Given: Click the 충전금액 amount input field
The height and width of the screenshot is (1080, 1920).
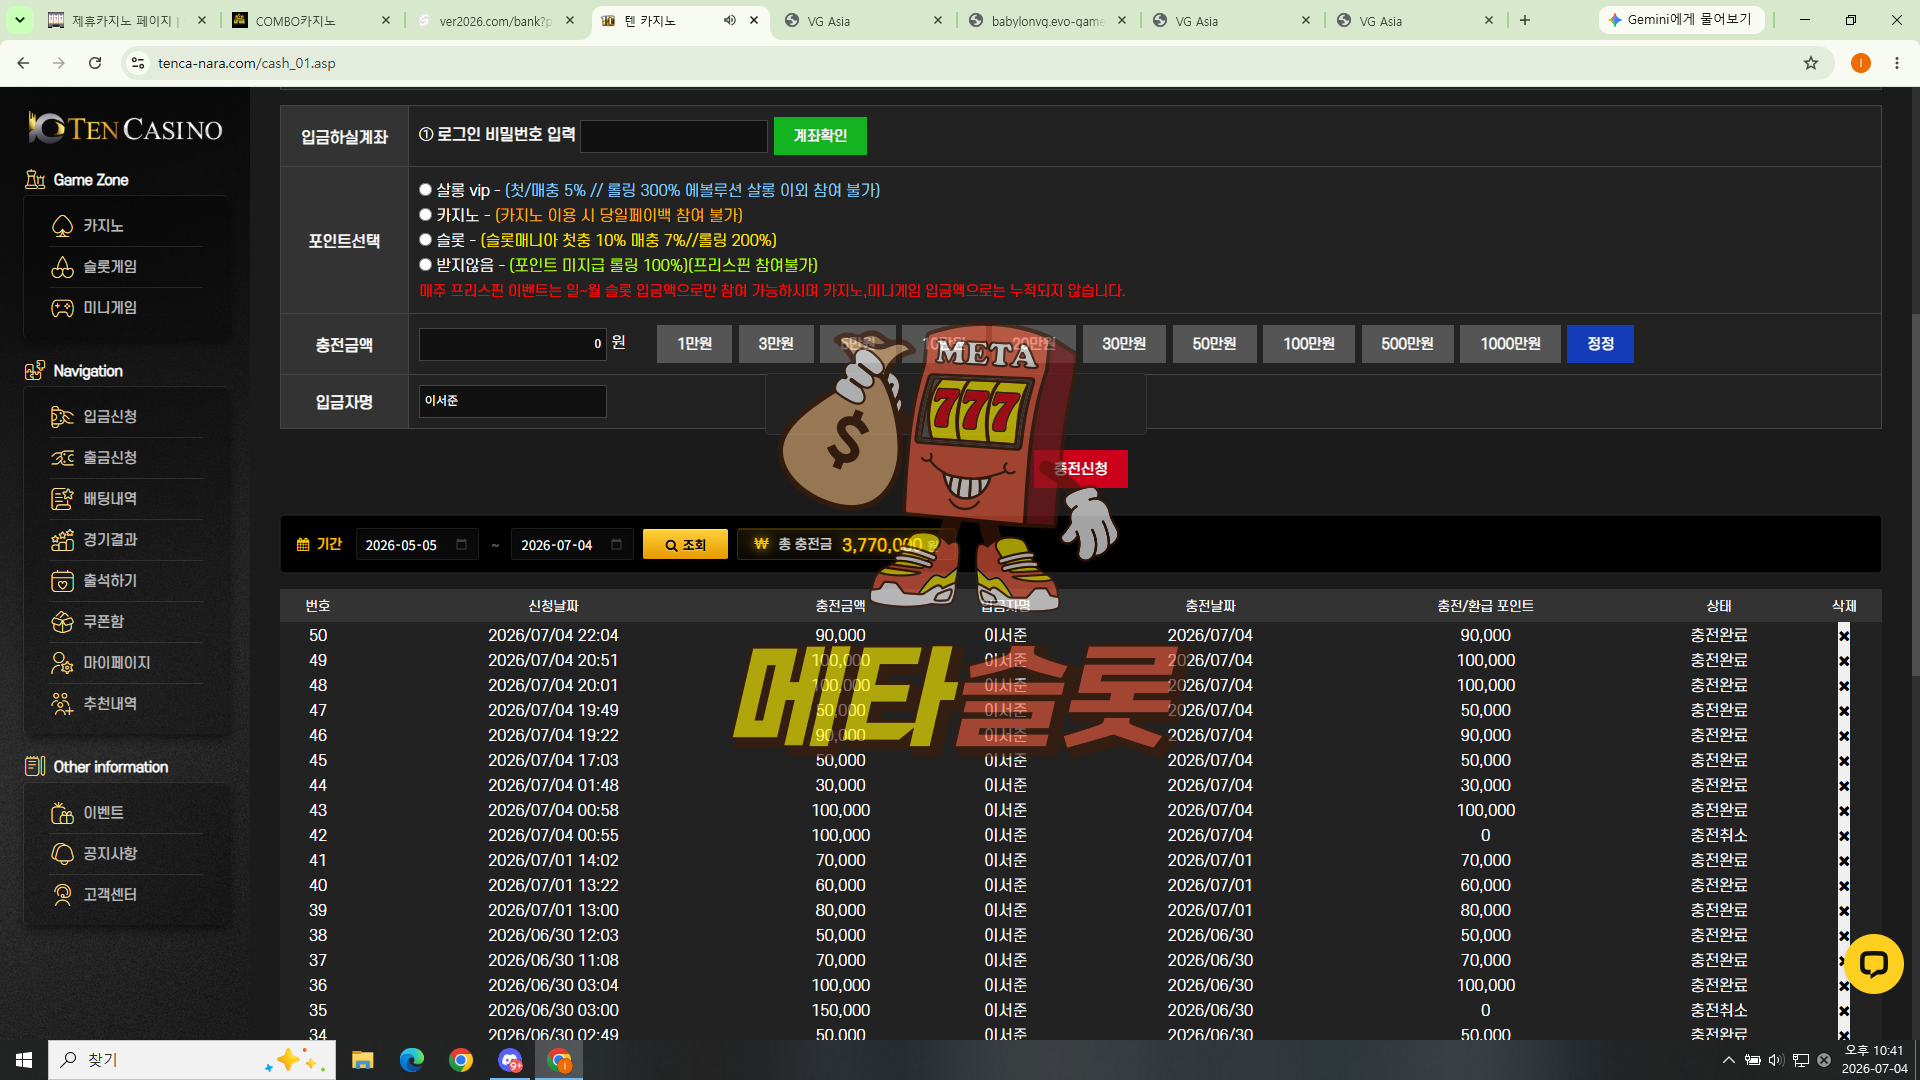Looking at the screenshot, I should pos(513,344).
